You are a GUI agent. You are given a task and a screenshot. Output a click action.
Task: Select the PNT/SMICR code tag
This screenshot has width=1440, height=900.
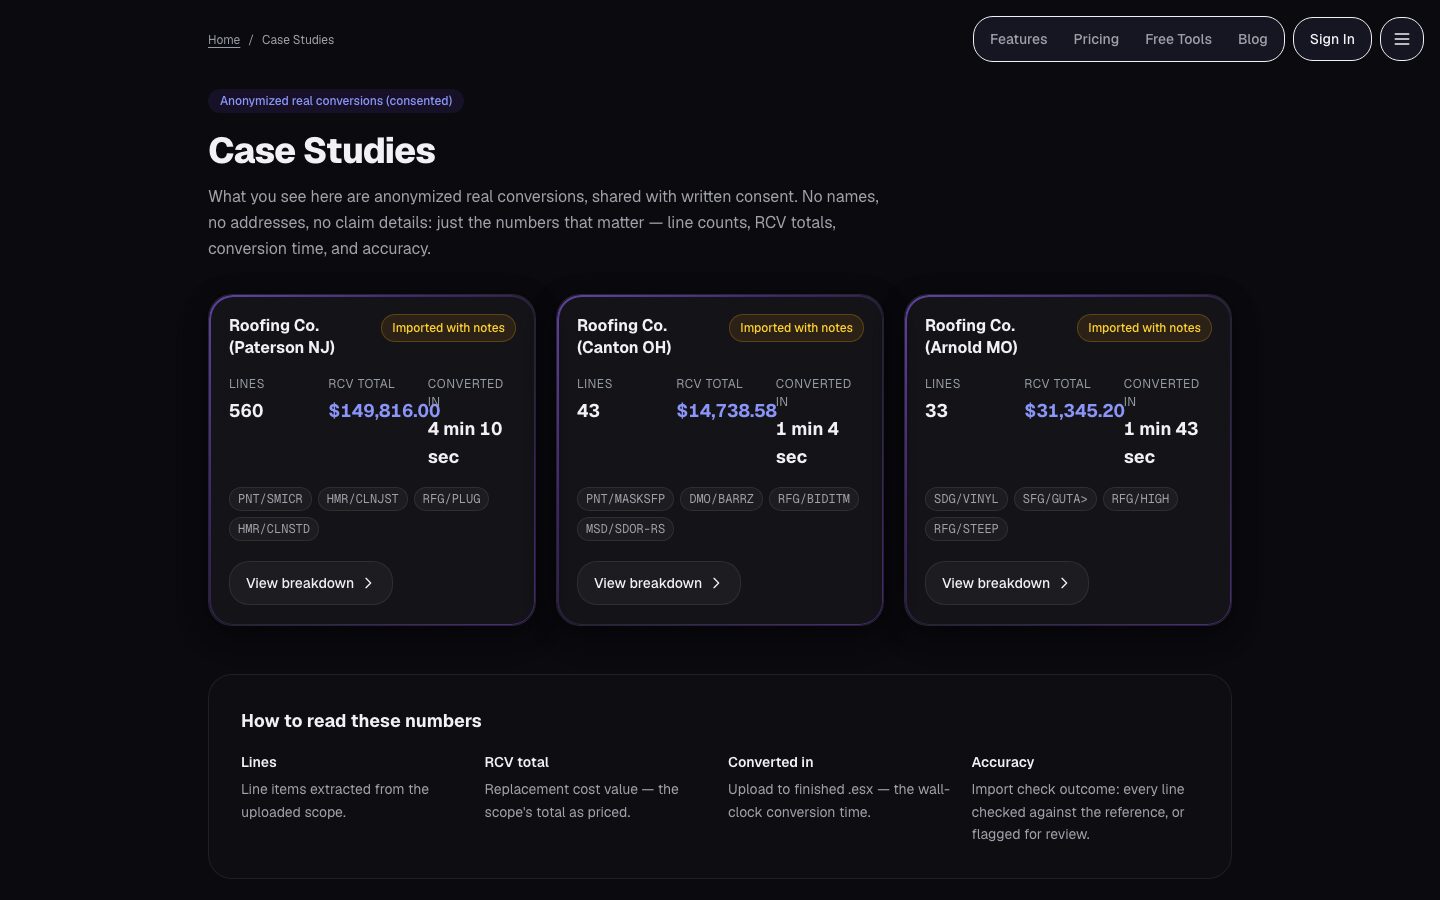click(270, 499)
